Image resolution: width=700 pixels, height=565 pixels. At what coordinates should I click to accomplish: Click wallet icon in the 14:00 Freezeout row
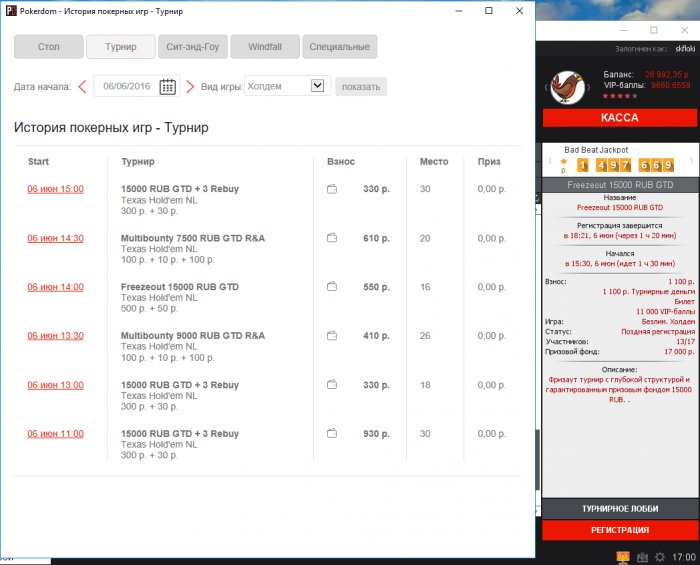[332, 287]
